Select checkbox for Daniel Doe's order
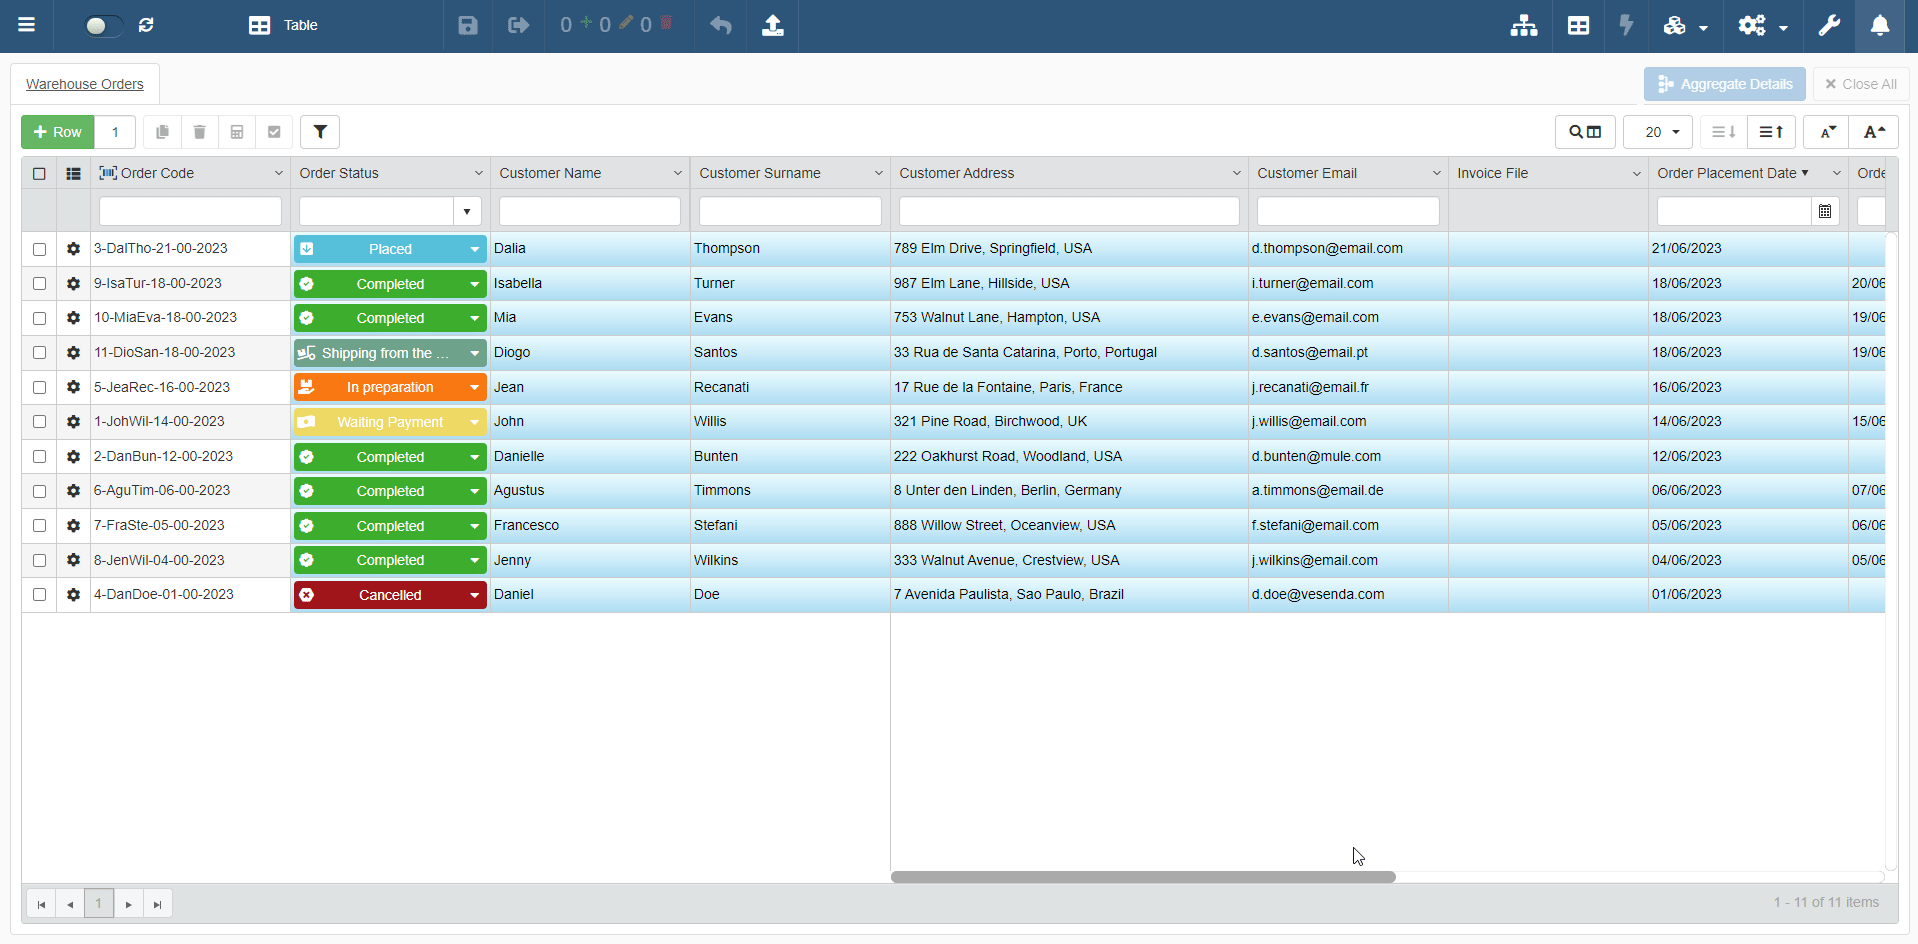This screenshot has height=944, width=1918. (x=39, y=595)
